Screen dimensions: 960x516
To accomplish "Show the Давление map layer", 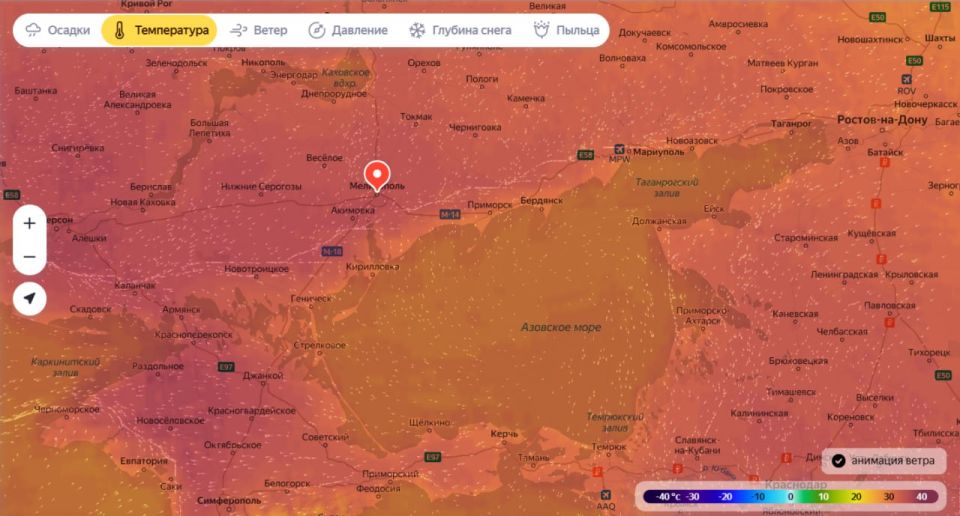I will 348,30.
